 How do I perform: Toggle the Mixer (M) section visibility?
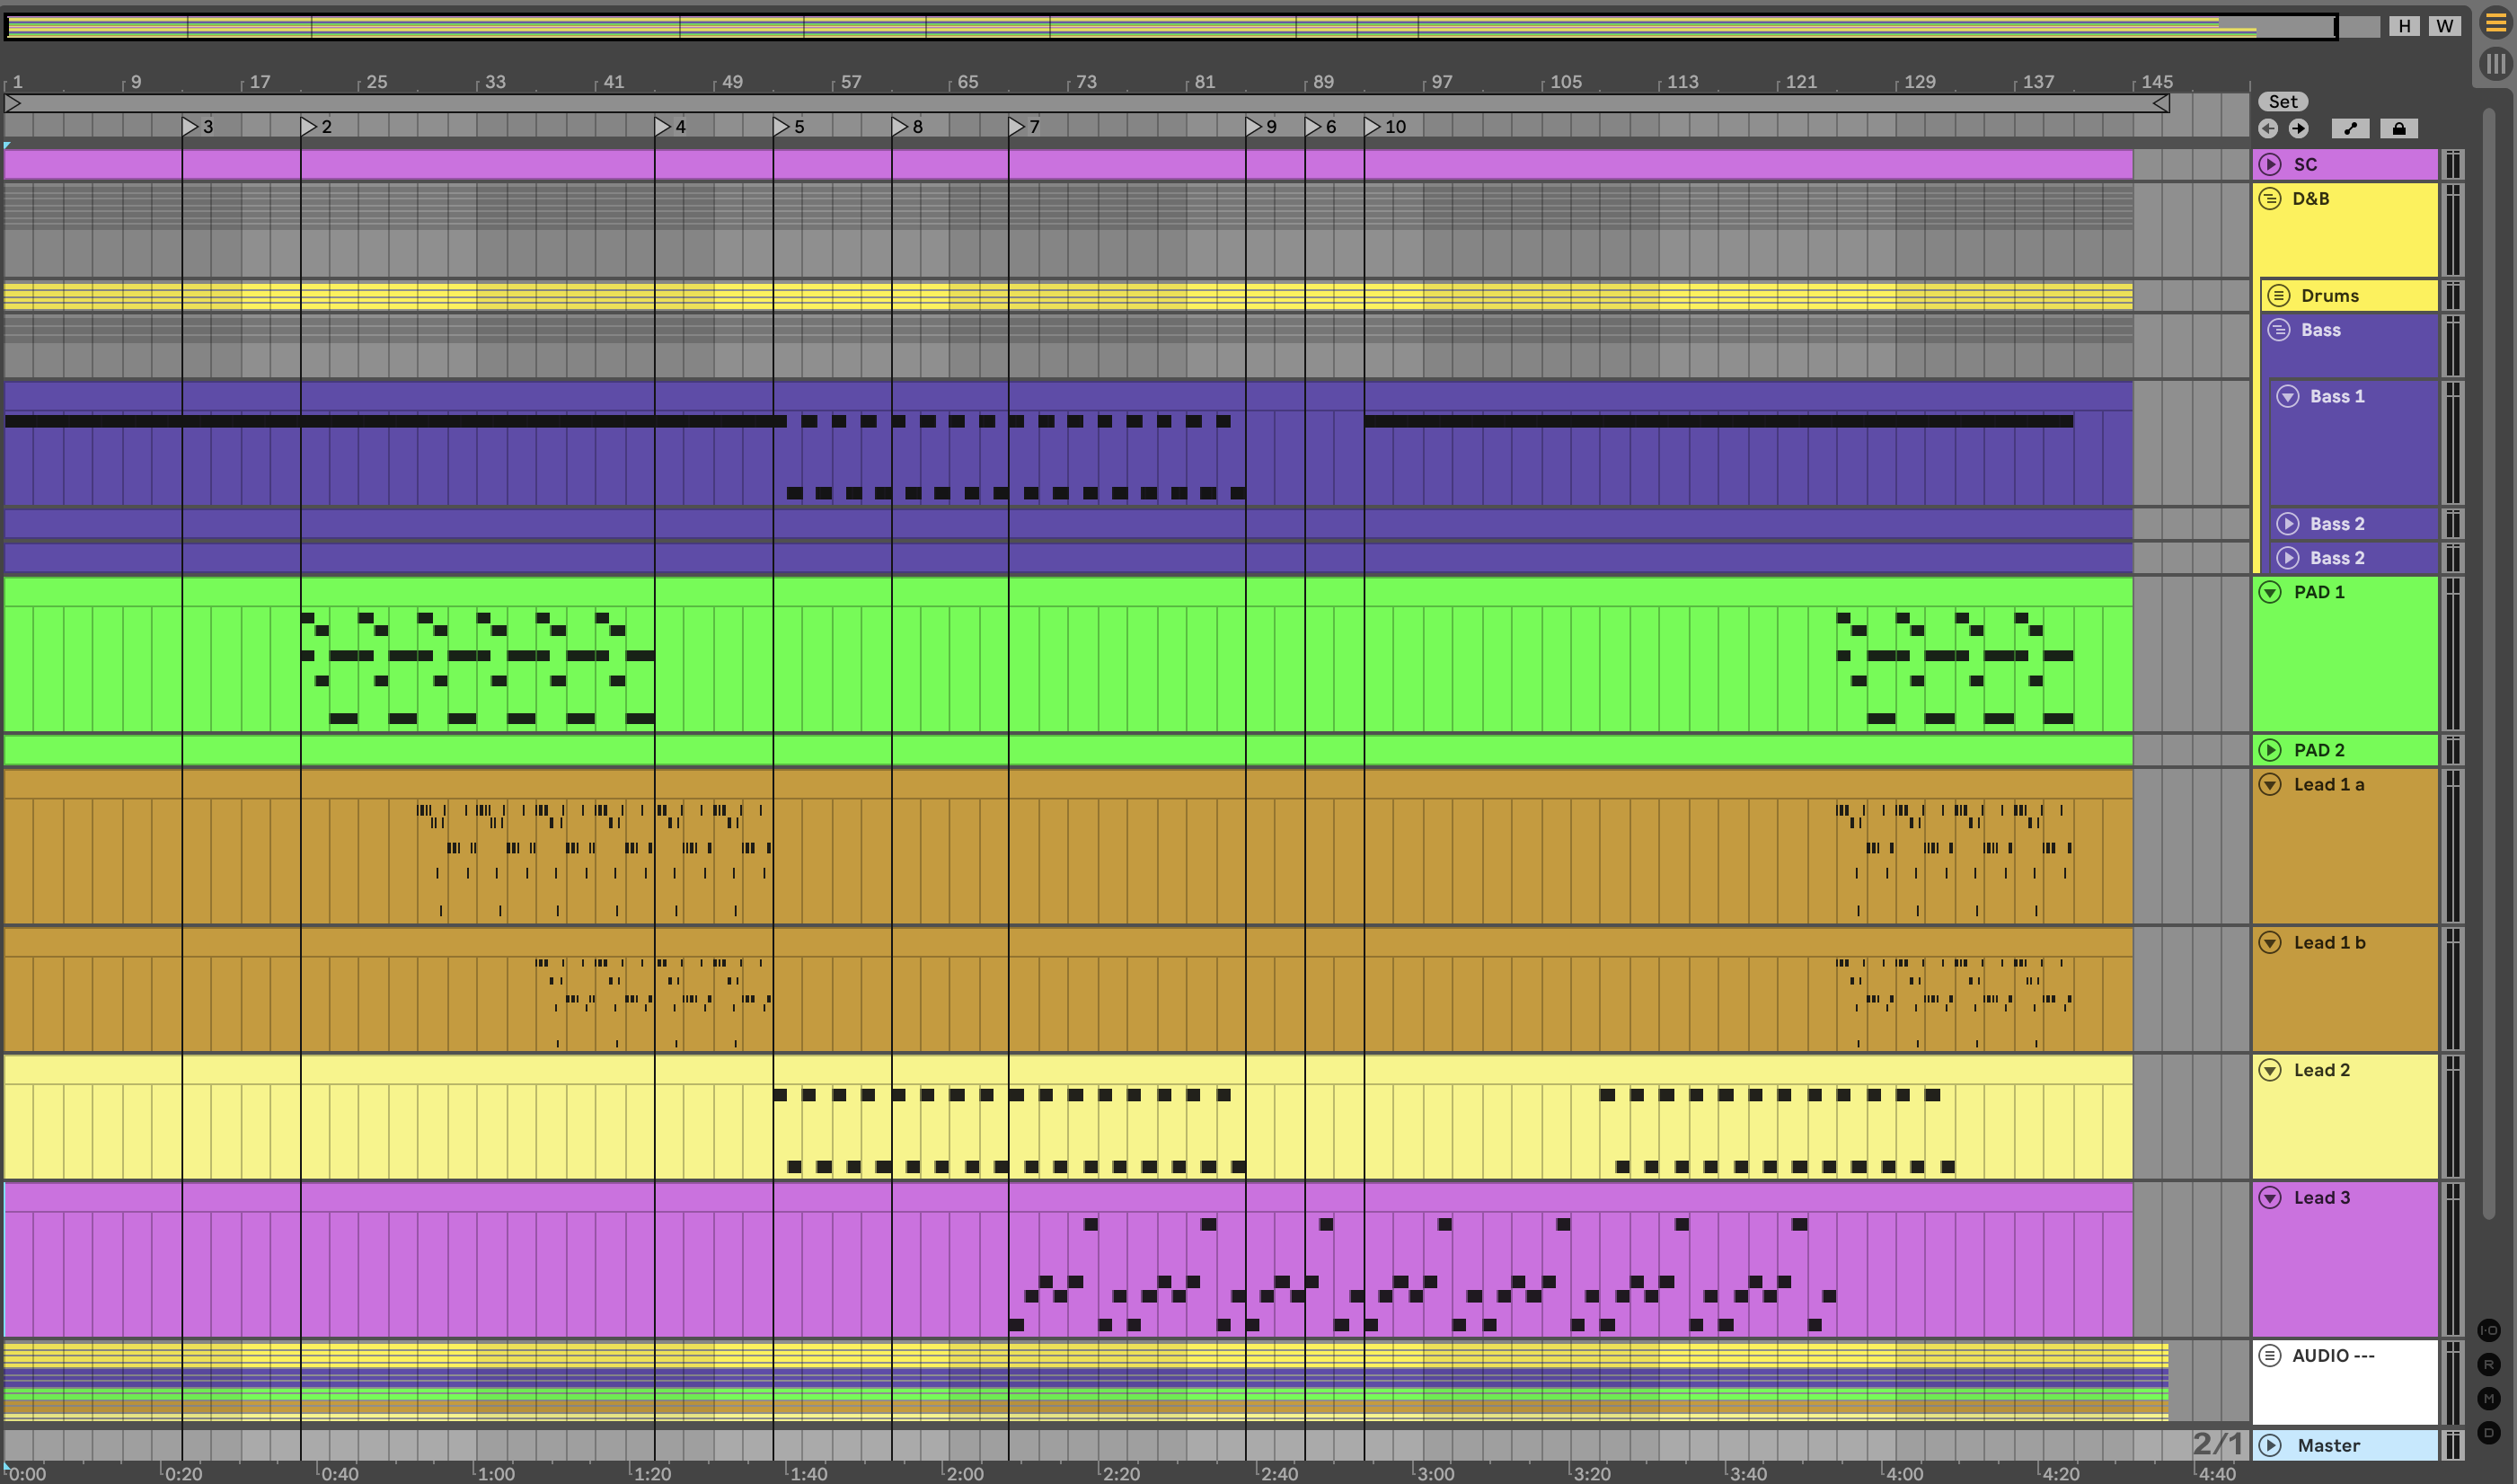tap(2489, 1398)
